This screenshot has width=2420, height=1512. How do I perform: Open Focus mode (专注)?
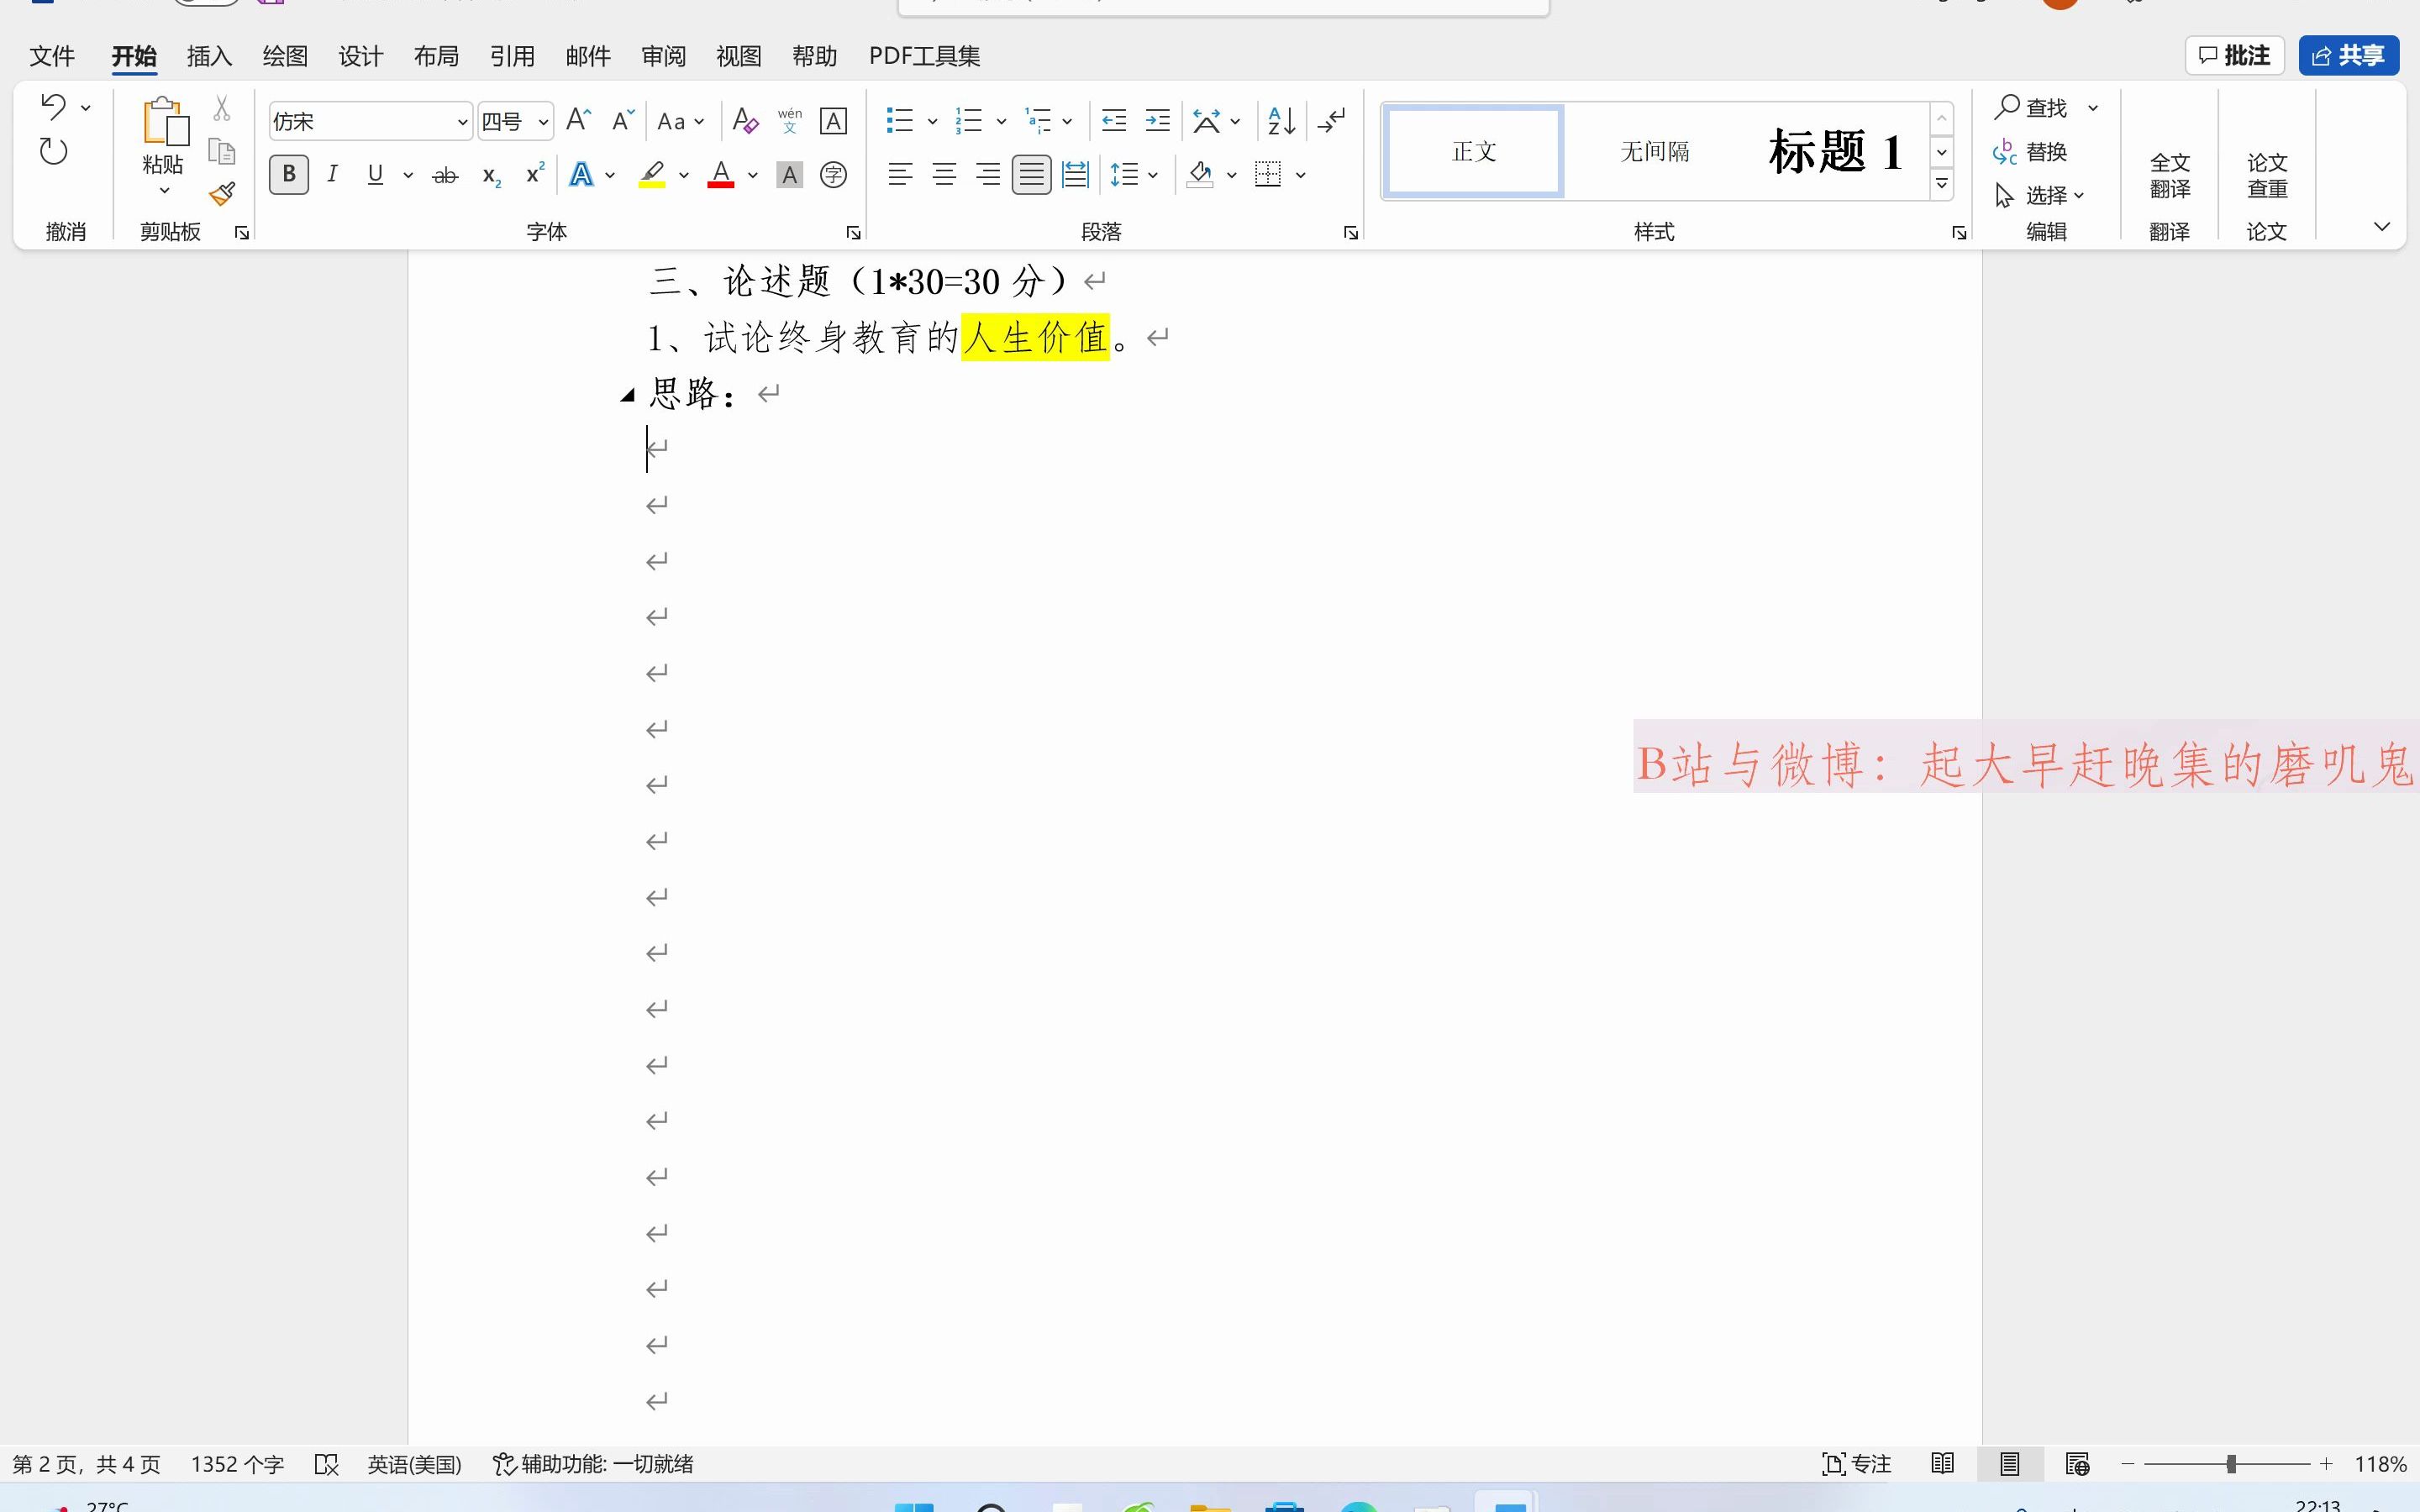point(1857,1464)
